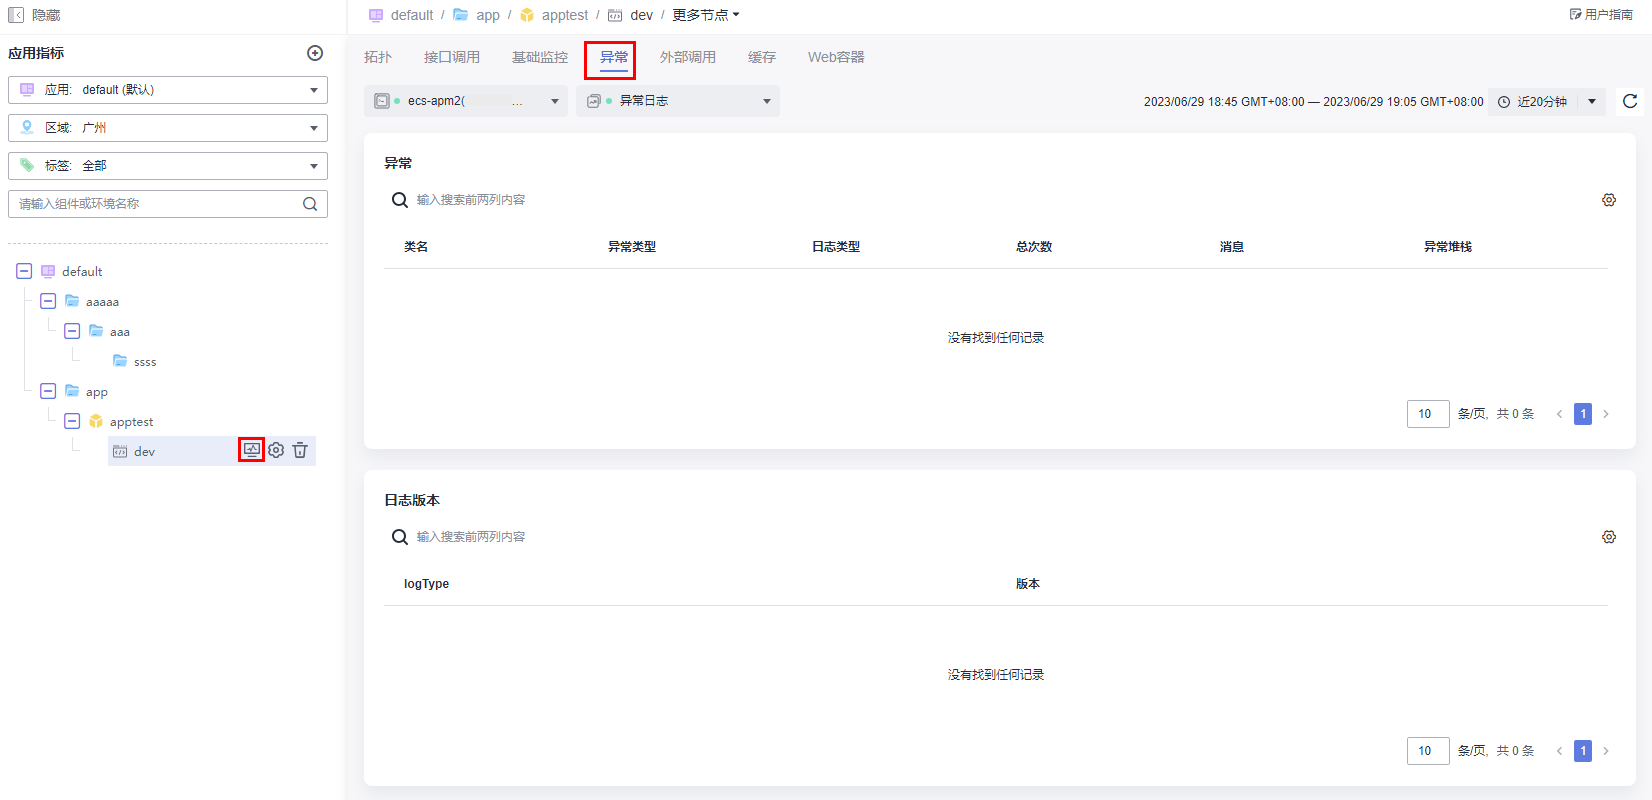Open column settings gear in 日志版本 table
This screenshot has height=800, width=1652.
coord(1609,537)
